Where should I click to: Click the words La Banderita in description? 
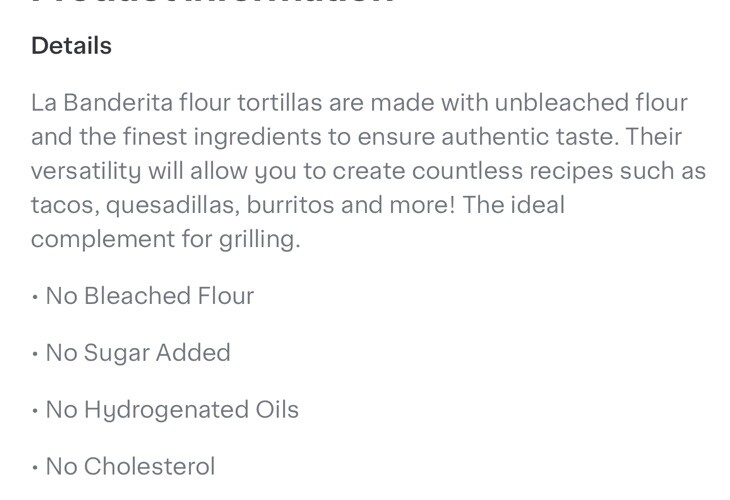101,103
